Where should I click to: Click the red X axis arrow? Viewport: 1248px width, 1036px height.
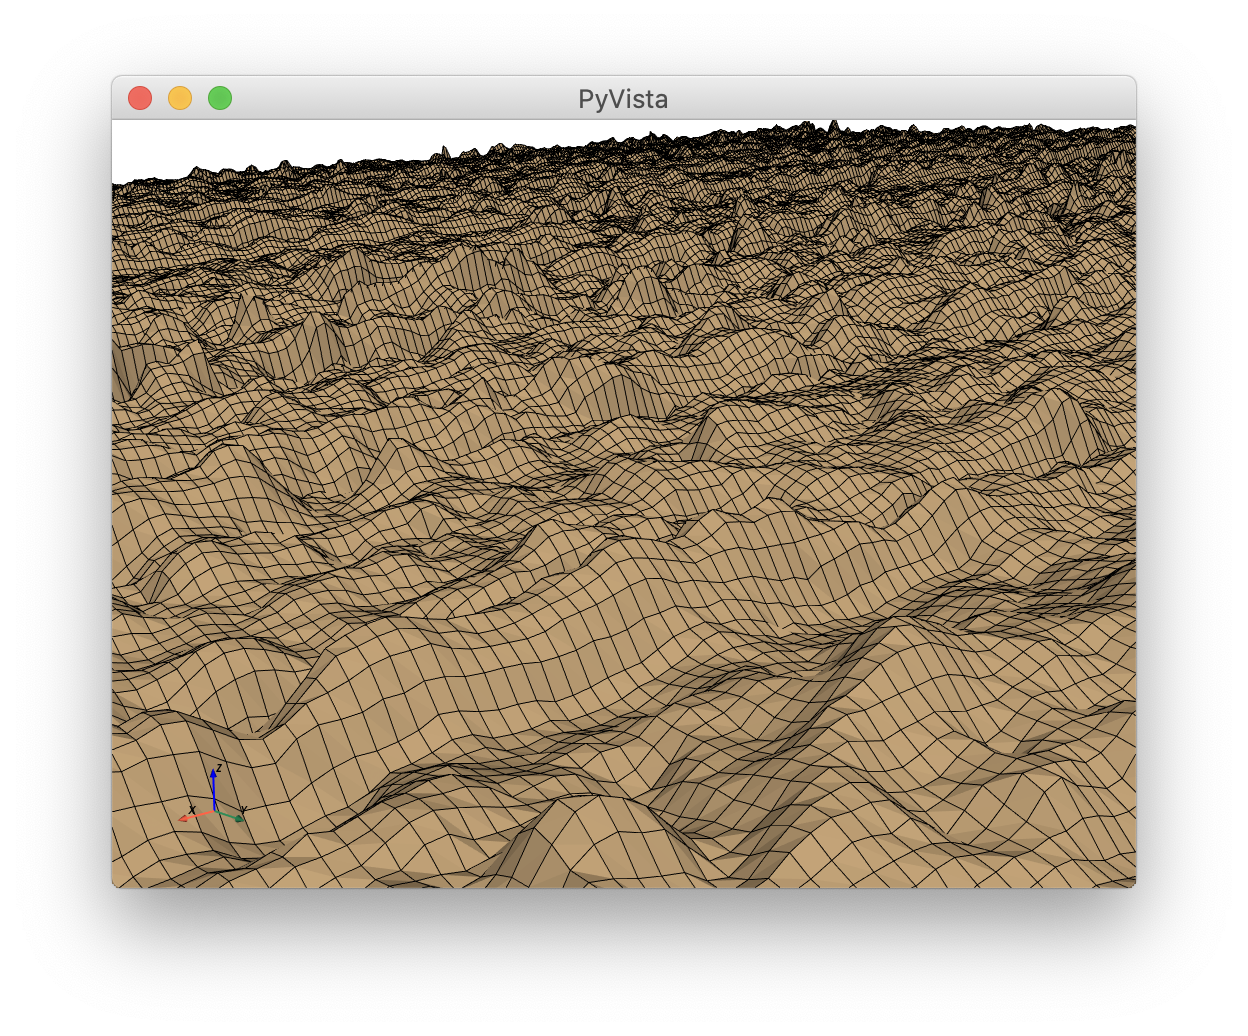pos(196,817)
